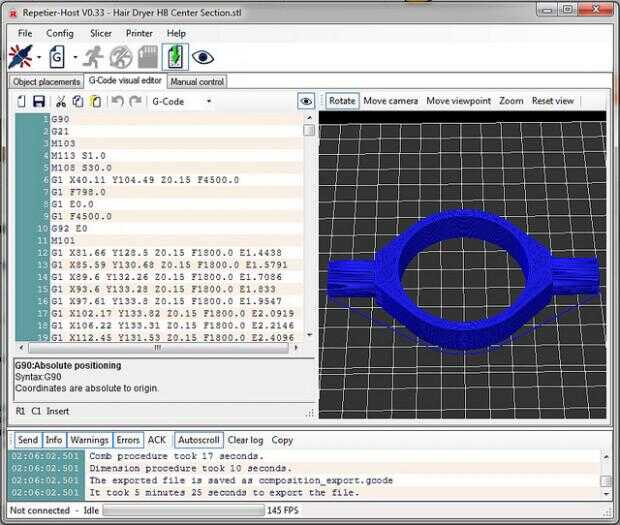620x525 pixels.
Task: Toggle the eye preview icon in editor
Action: [x=306, y=101]
